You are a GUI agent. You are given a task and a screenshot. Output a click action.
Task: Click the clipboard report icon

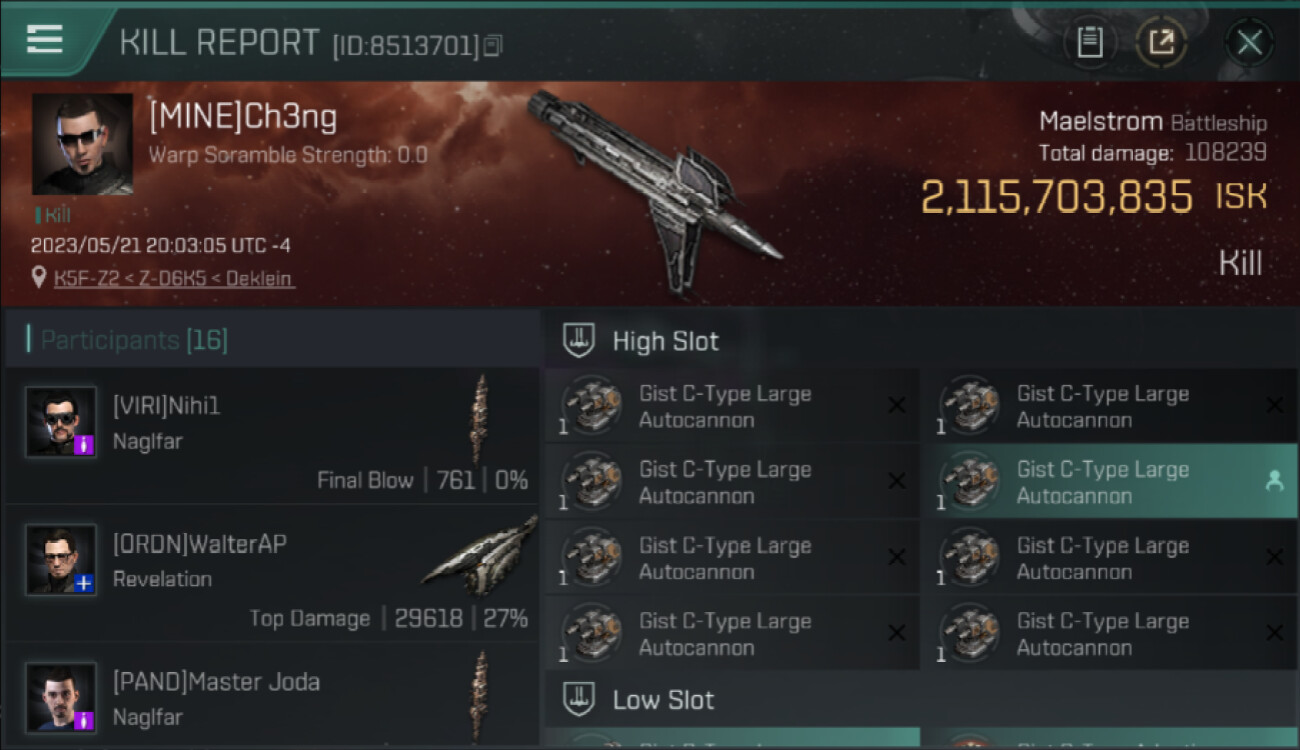1090,42
